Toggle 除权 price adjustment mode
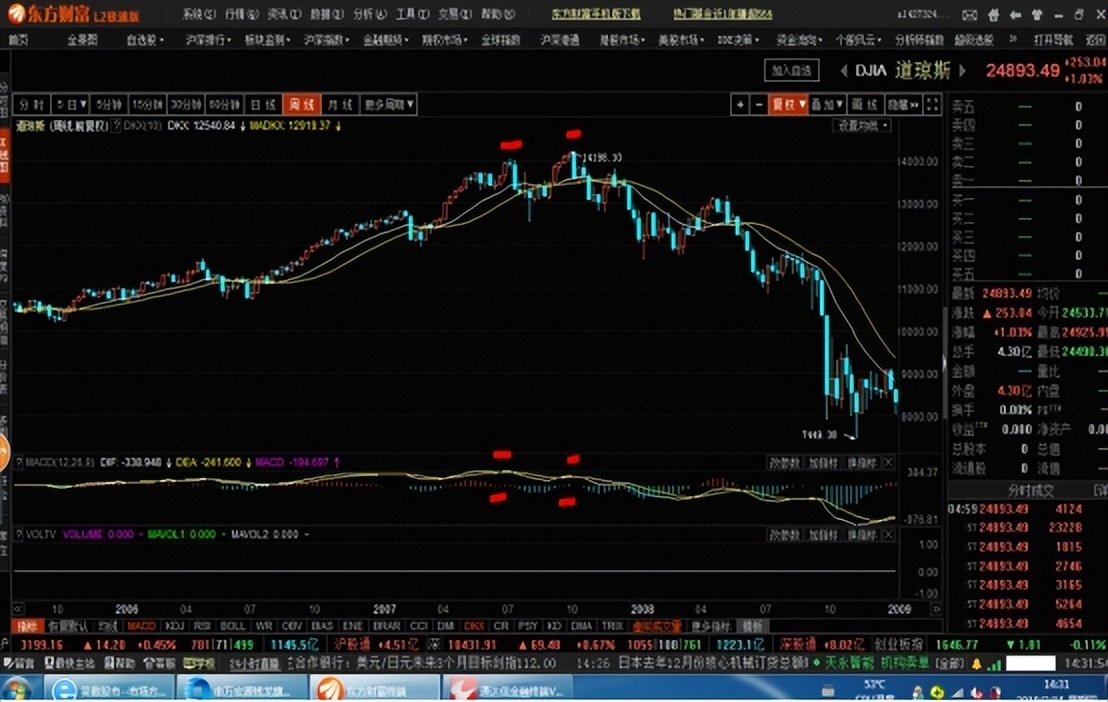The height and width of the screenshot is (702, 1108). point(786,104)
